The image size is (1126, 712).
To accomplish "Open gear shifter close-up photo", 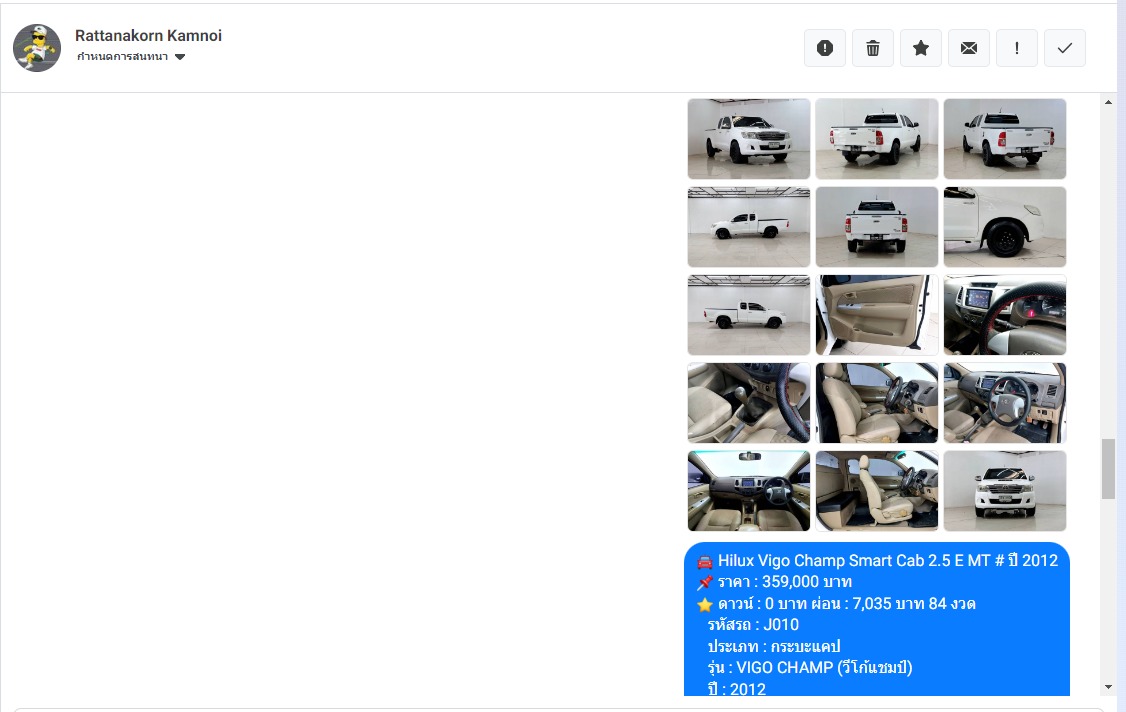I will pyautogui.click(x=749, y=403).
